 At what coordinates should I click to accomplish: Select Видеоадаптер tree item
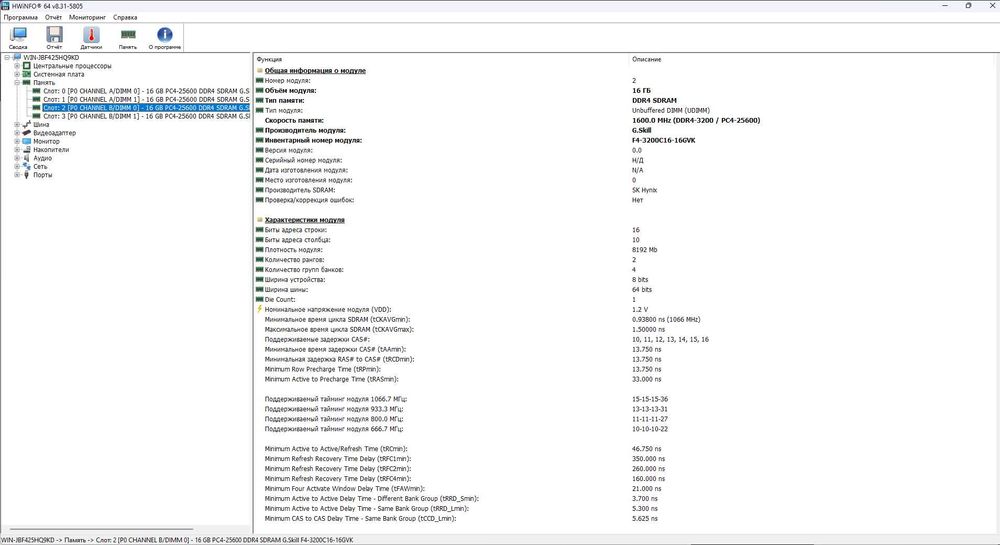(x=54, y=133)
